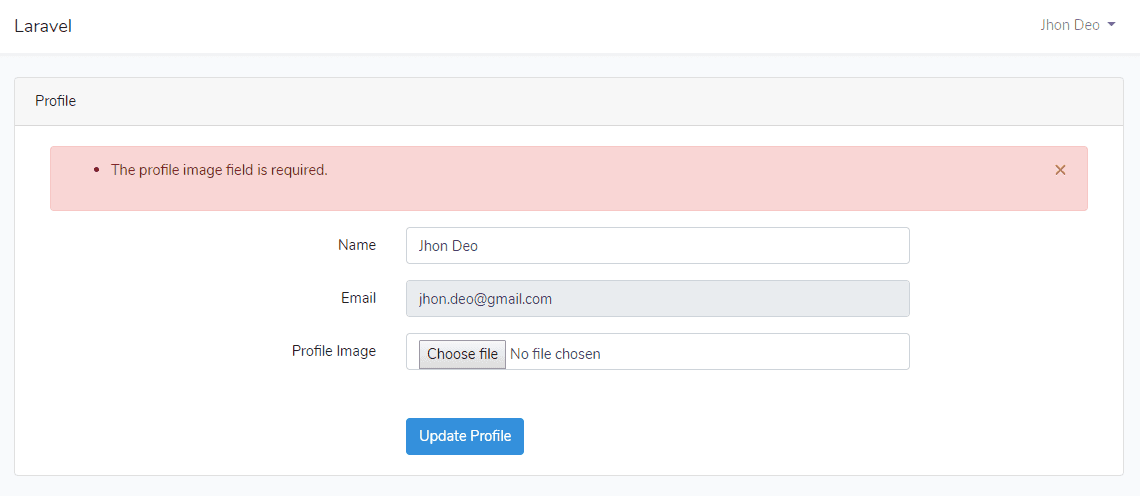Focus the Name input field
This screenshot has width=1140, height=496.
coord(657,246)
